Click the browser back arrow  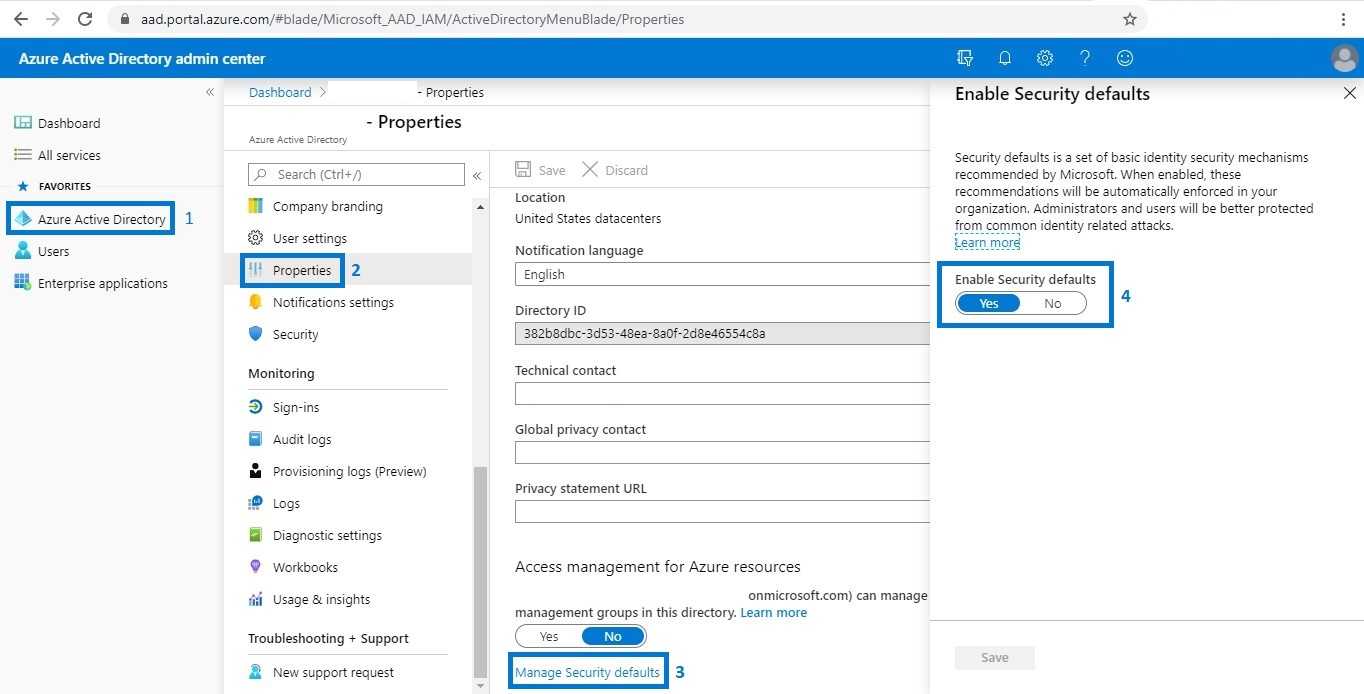click(20, 19)
